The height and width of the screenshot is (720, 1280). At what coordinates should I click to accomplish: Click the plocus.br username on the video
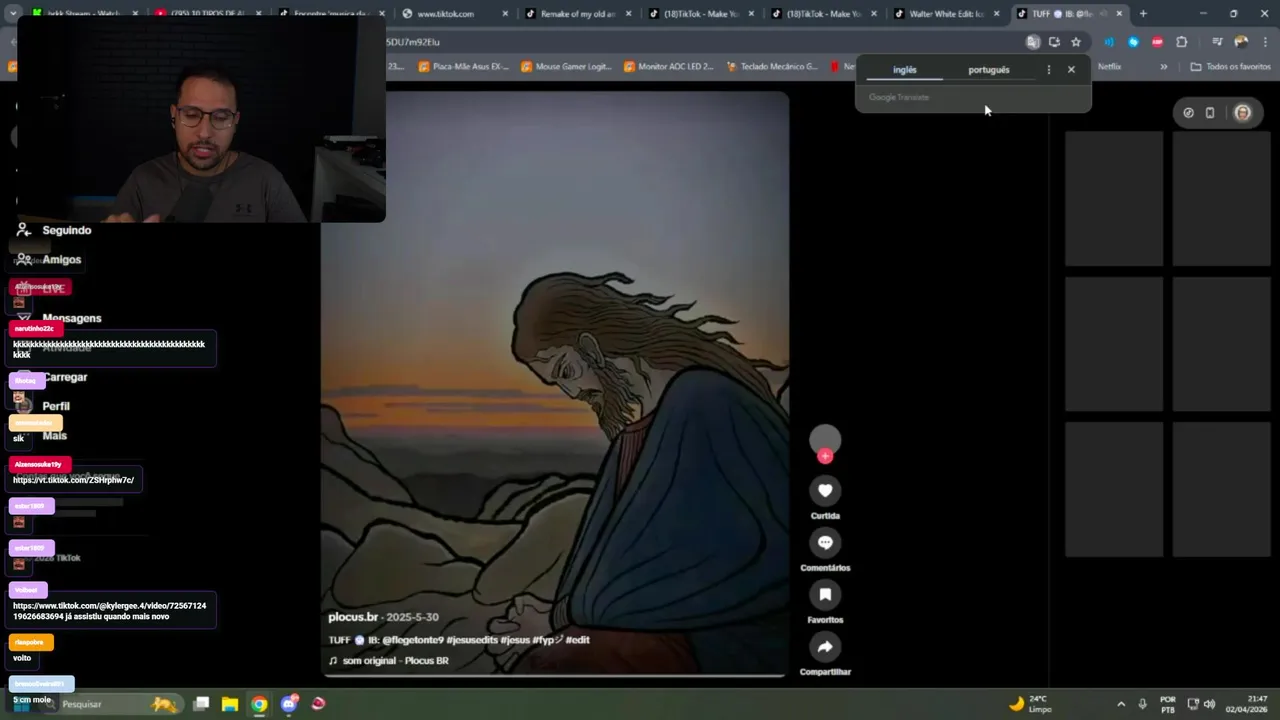click(353, 617)
